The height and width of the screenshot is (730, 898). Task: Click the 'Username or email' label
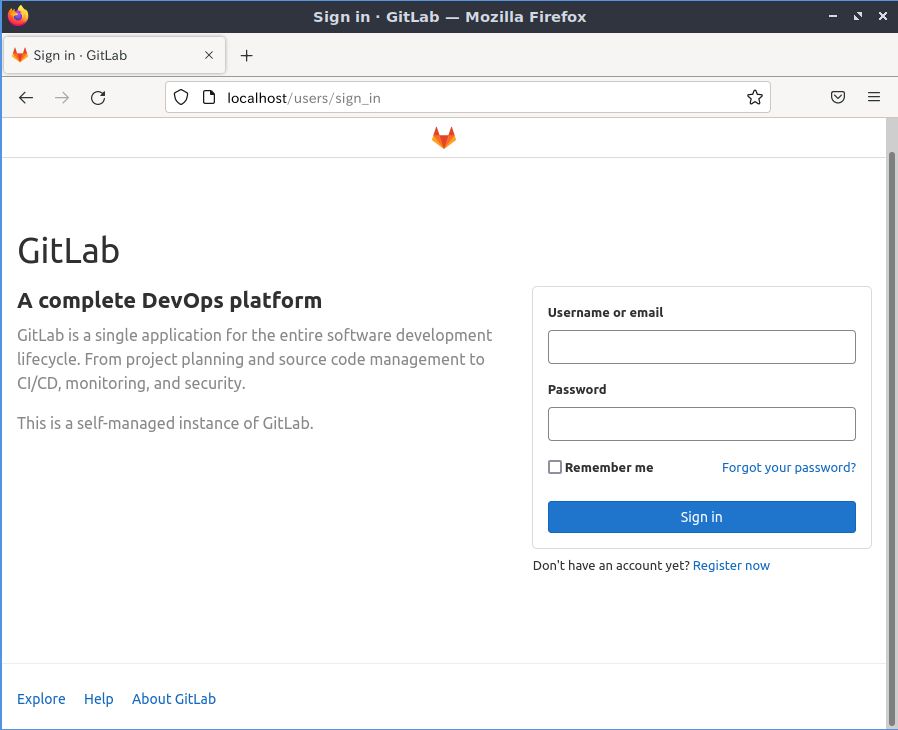[605, 313]
